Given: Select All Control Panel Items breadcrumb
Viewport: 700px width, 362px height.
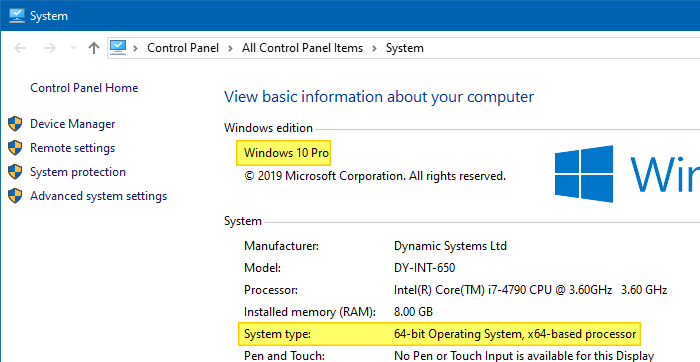Looking at the screenshot, I should 302,48.
